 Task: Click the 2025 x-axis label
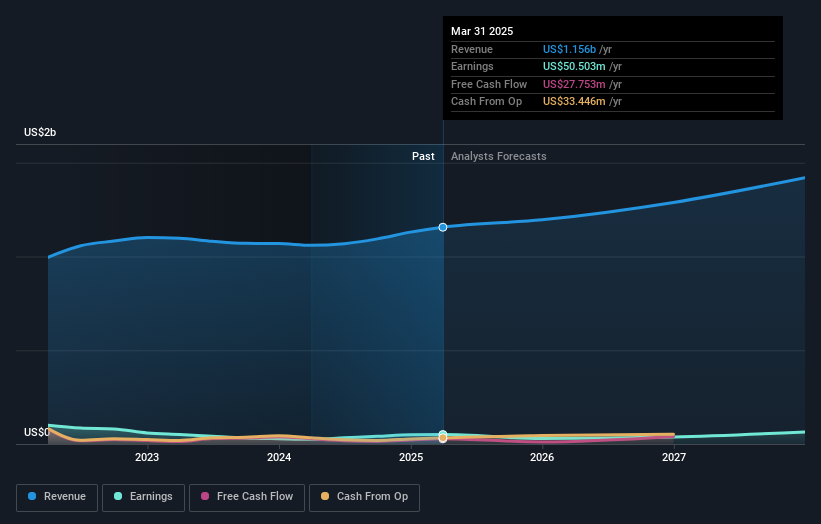(x=411, y=457)
